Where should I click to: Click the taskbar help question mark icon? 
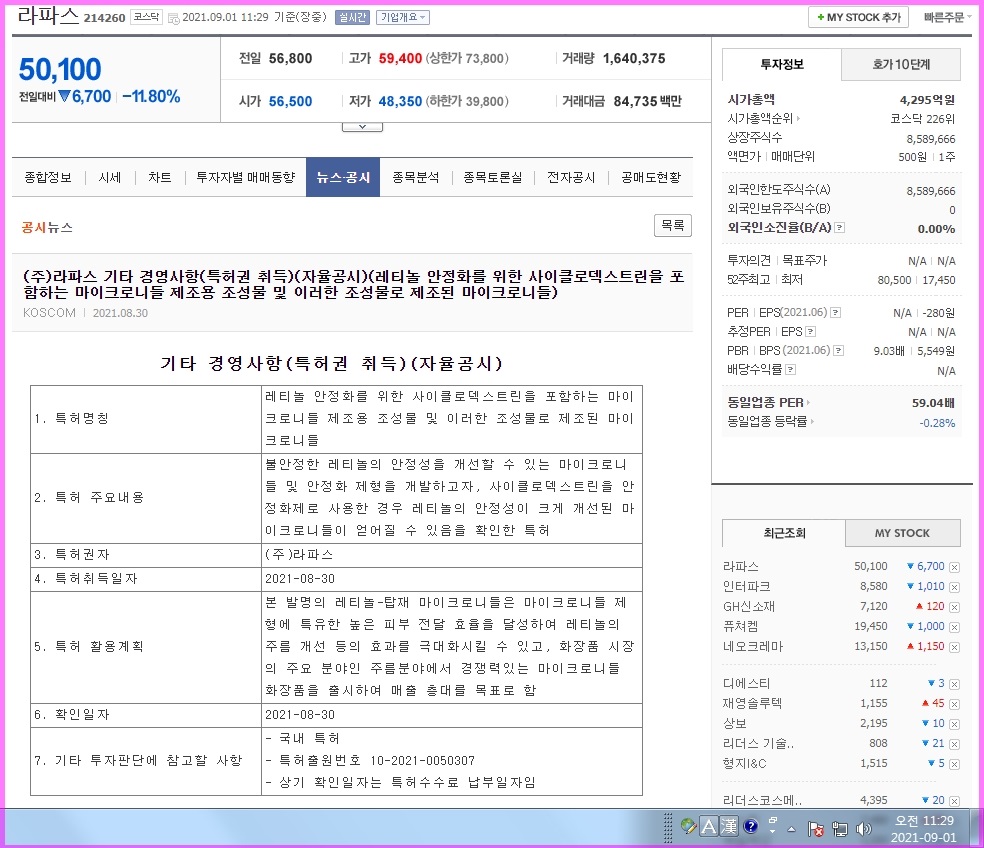pyautogui.click(x=751, y=827)
